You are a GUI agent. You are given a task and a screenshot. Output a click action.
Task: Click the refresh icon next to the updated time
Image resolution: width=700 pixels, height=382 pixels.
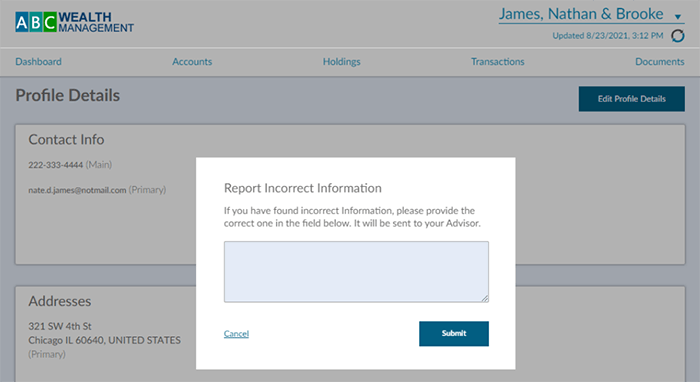678,36
